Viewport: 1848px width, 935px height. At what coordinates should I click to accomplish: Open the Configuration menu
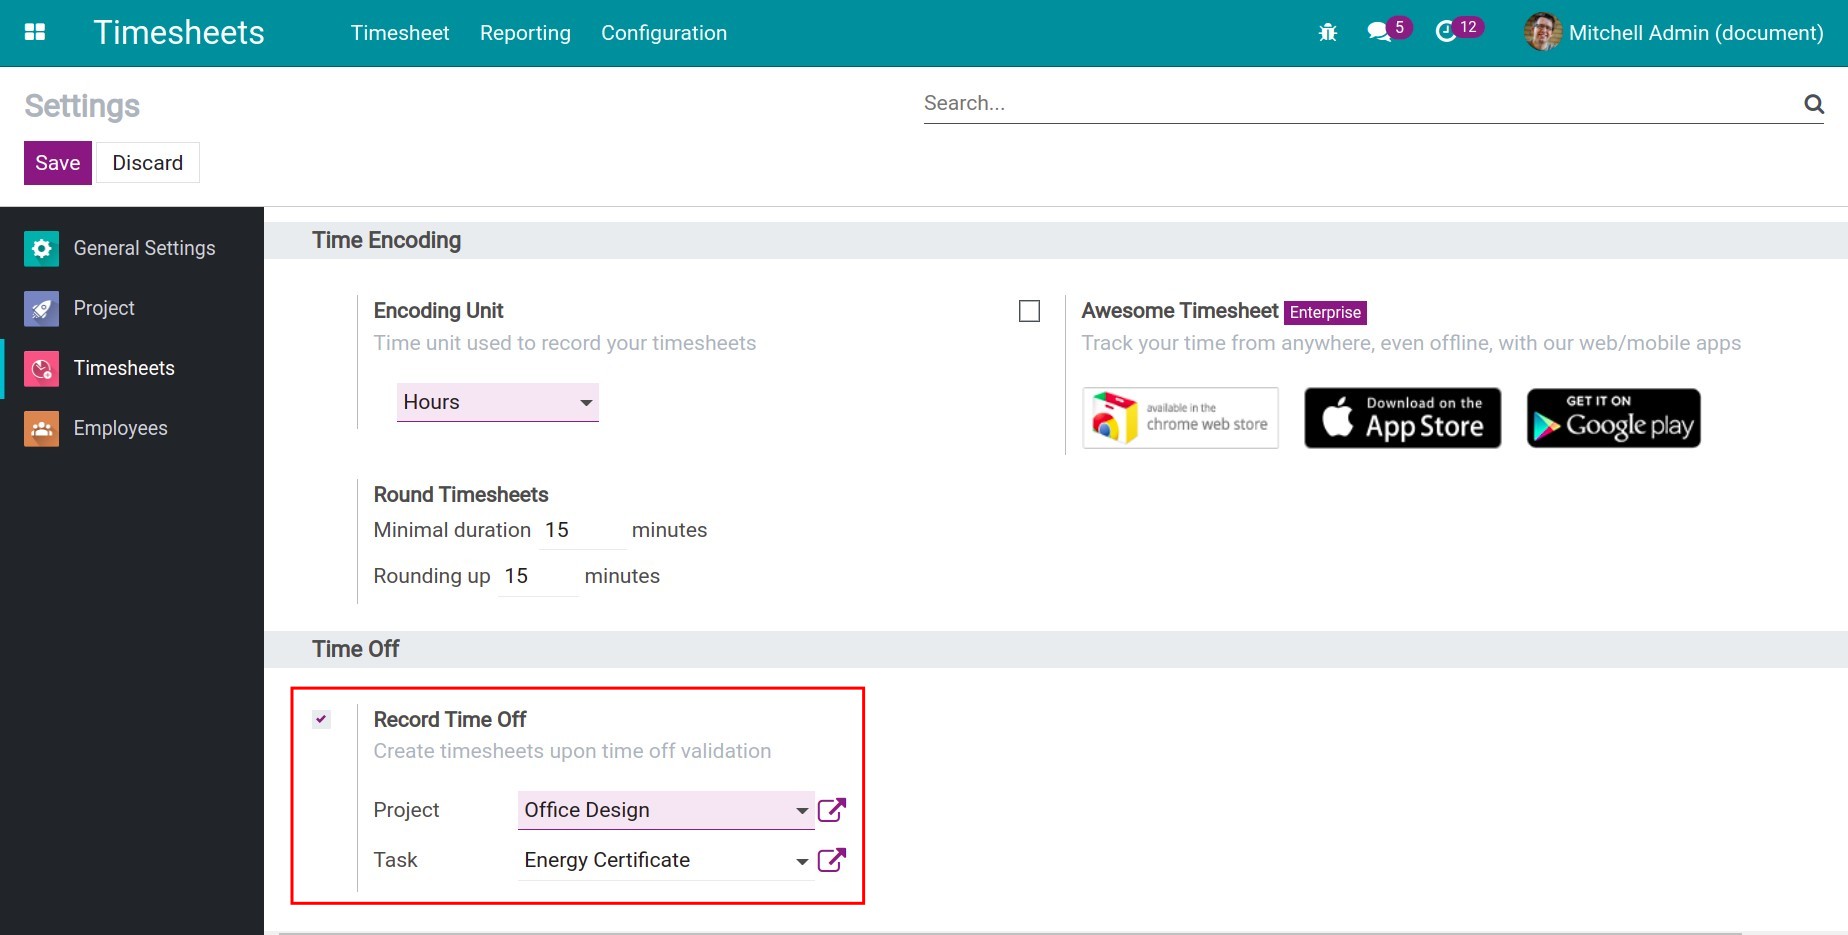click(x=663, y=33)
